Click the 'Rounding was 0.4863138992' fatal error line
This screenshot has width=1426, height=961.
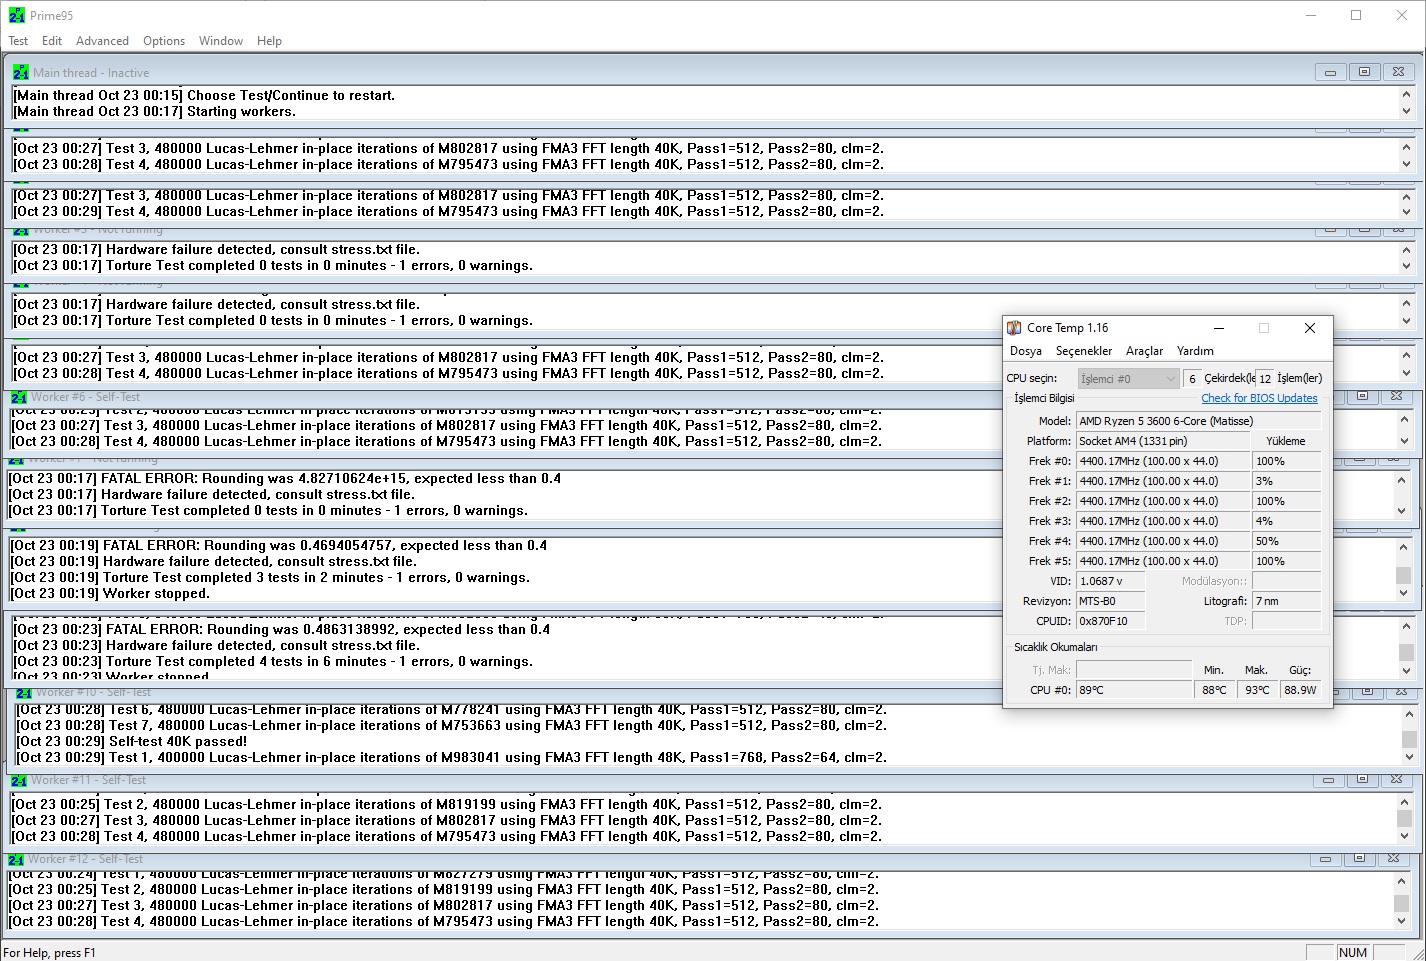[x=282, y=630]
